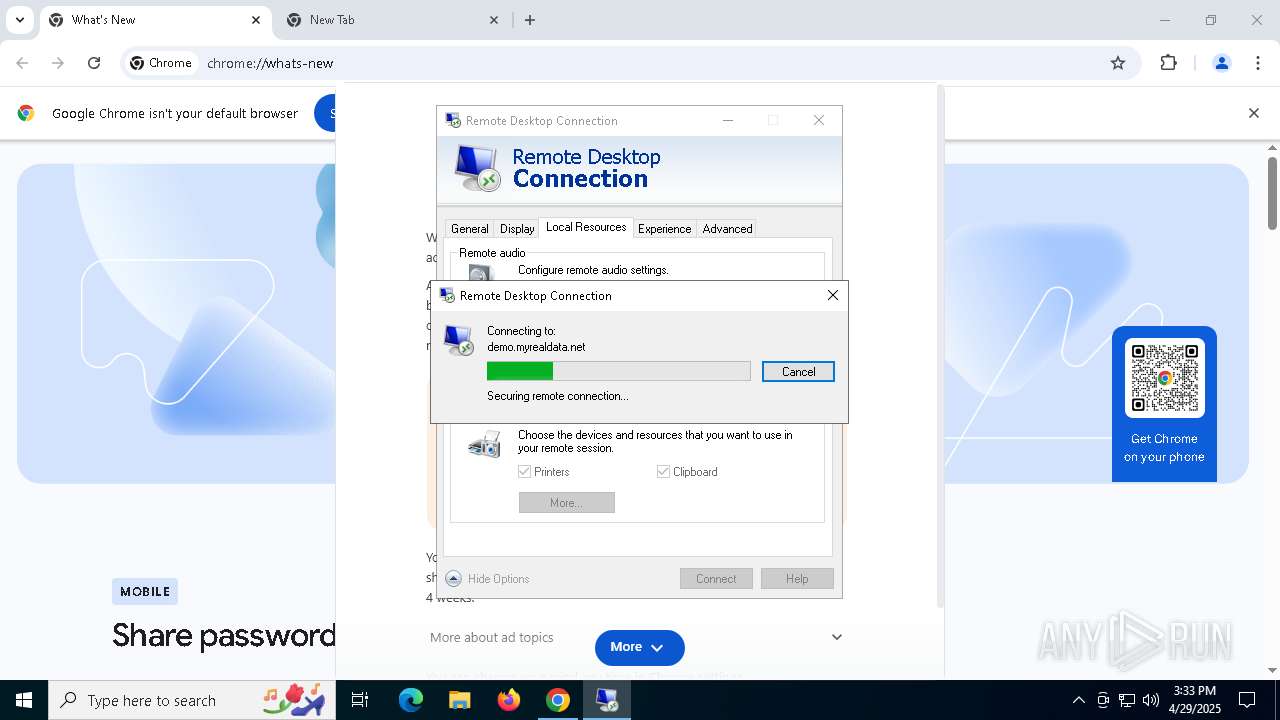Reload the current page
The image size is (1280, 720).
[x=94, y=63]
